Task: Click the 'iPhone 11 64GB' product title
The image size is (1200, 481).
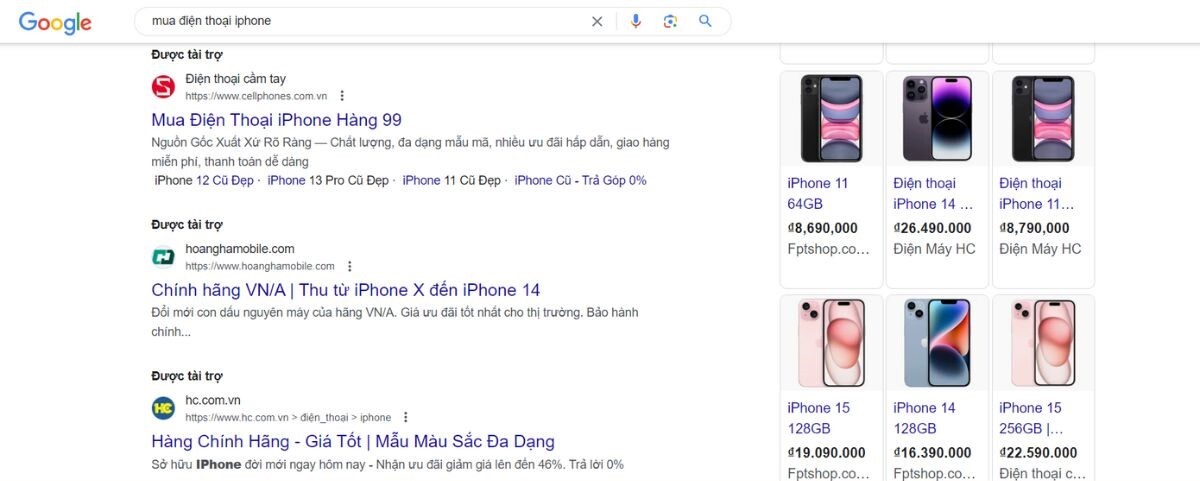Action: coord(818,194)
